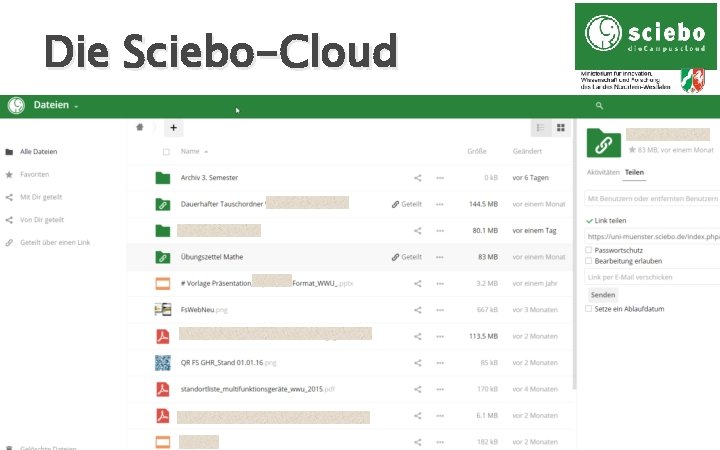Enable Bearbeitung erlauben checkbox
Viewport: 720px width, 450px height.
588,261
